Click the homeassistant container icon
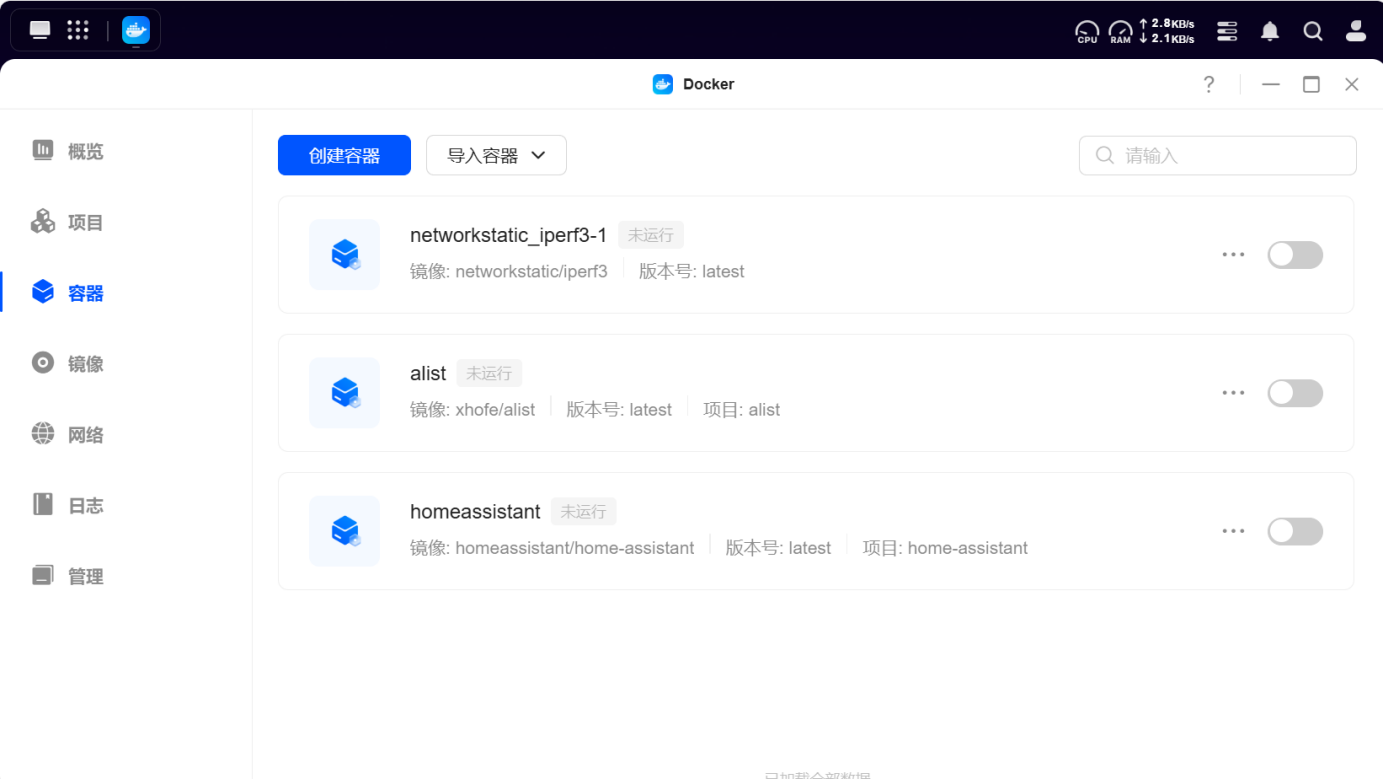 [344, 531]
